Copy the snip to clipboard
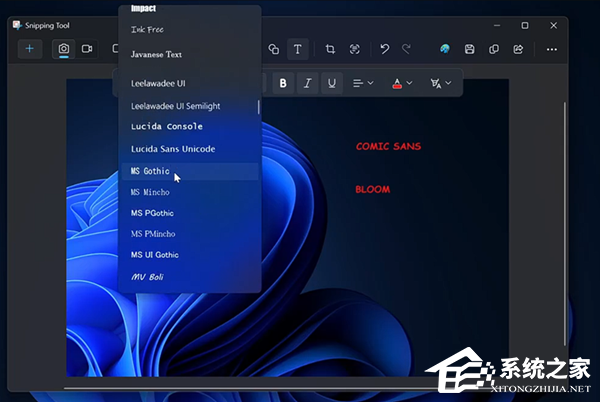Screen dimensions: 600x402 click(494, 49)
